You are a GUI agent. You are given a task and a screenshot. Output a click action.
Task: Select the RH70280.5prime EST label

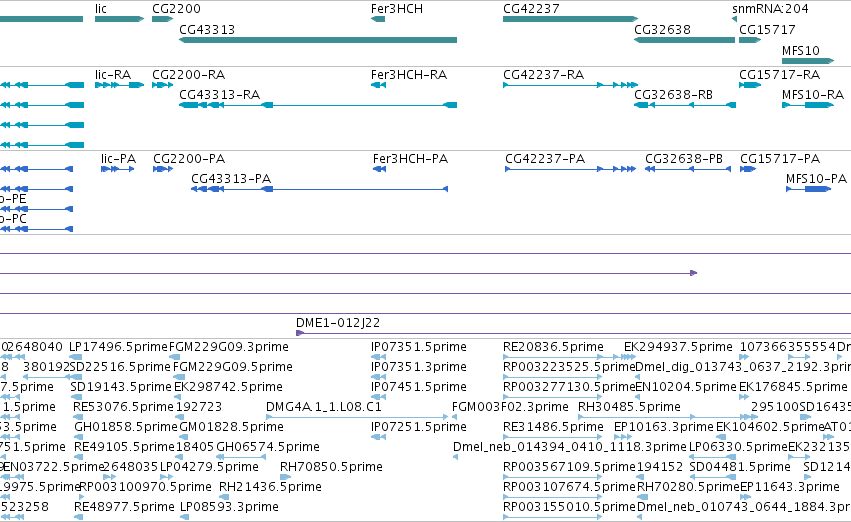point(688,487)
